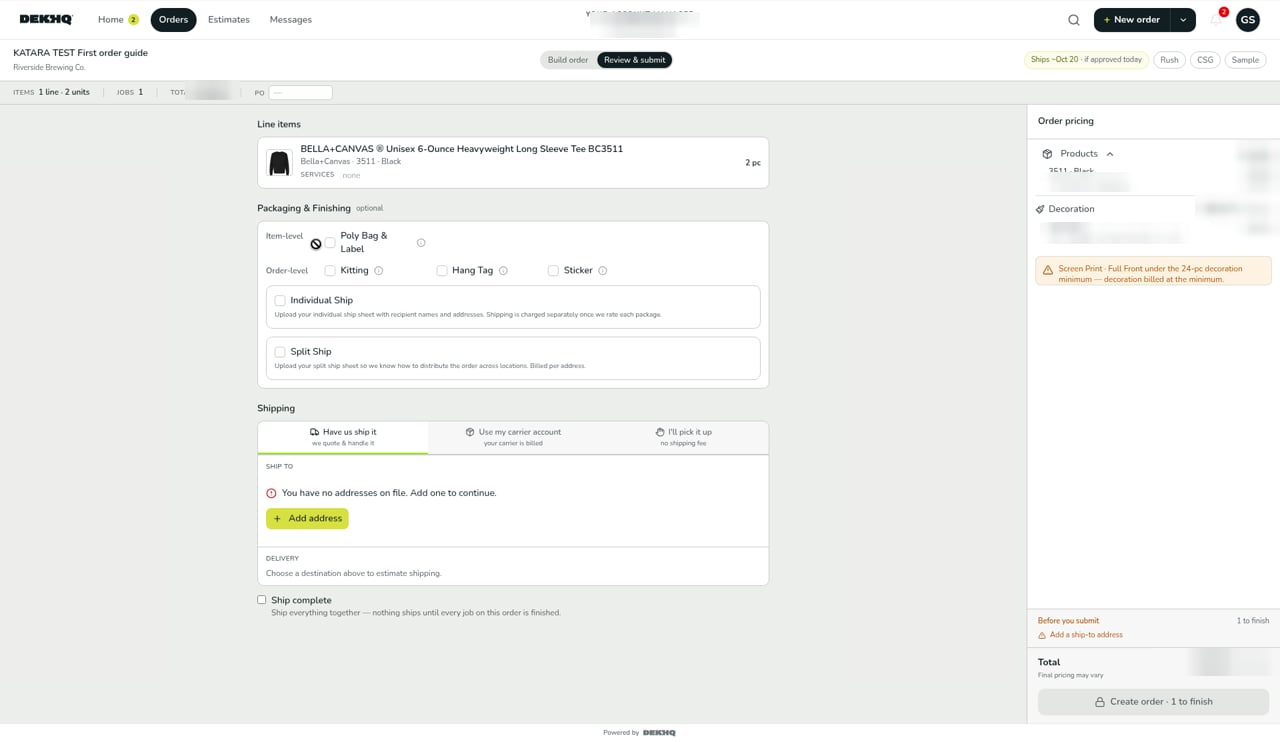Show the Sticker info icon

click(602, 271)
